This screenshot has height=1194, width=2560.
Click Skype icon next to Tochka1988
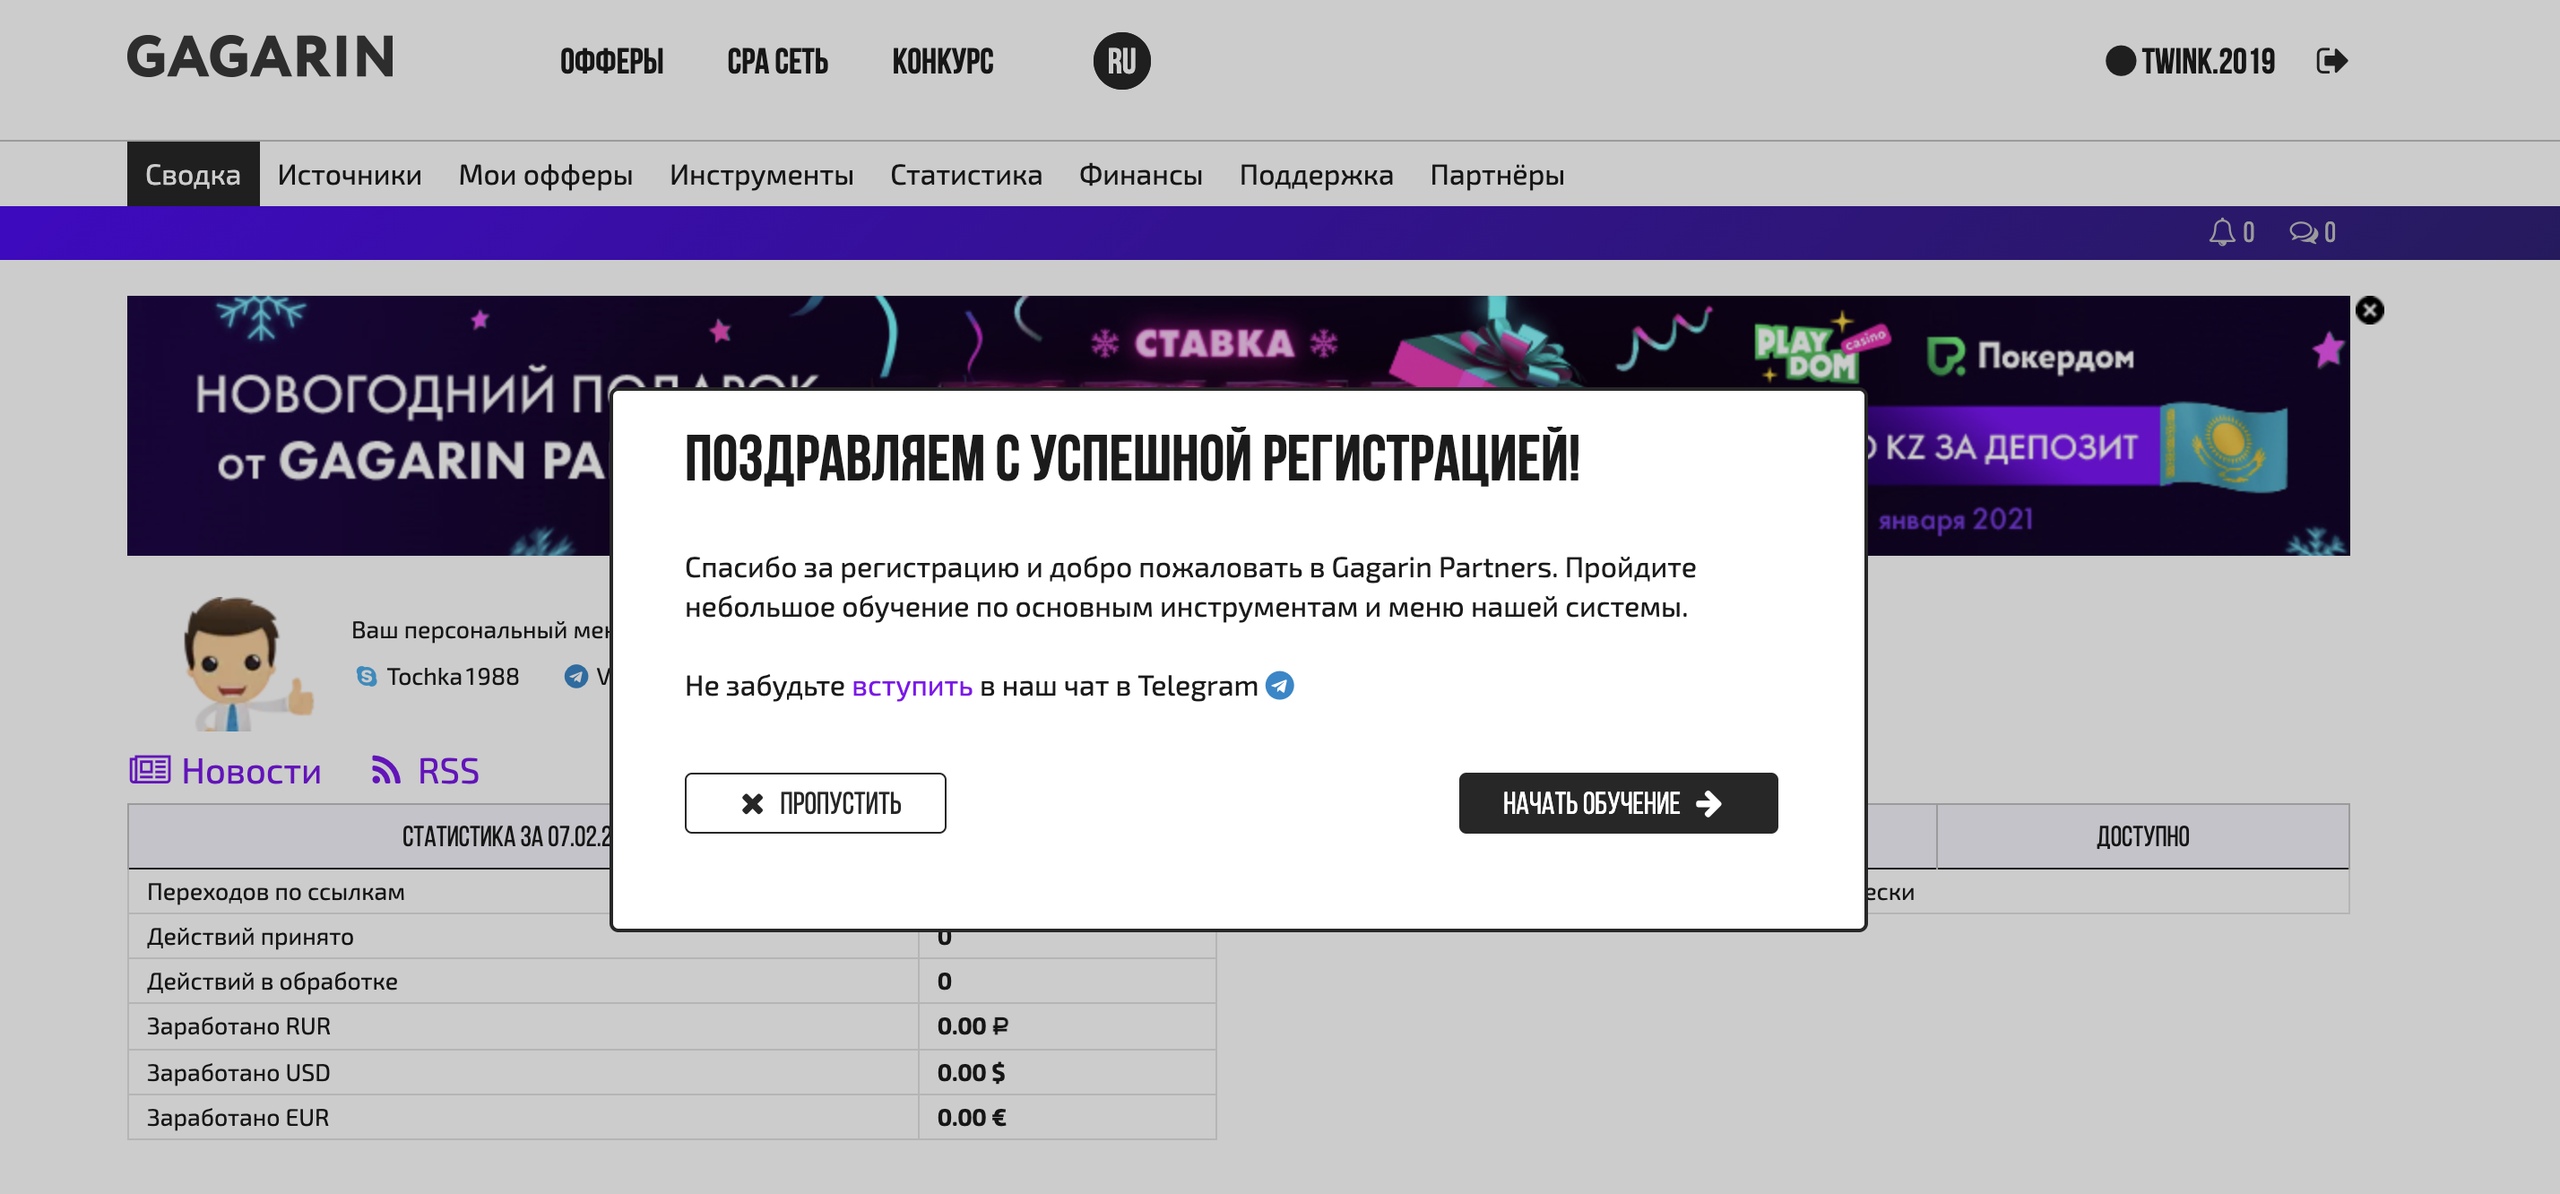coord(366,677)
